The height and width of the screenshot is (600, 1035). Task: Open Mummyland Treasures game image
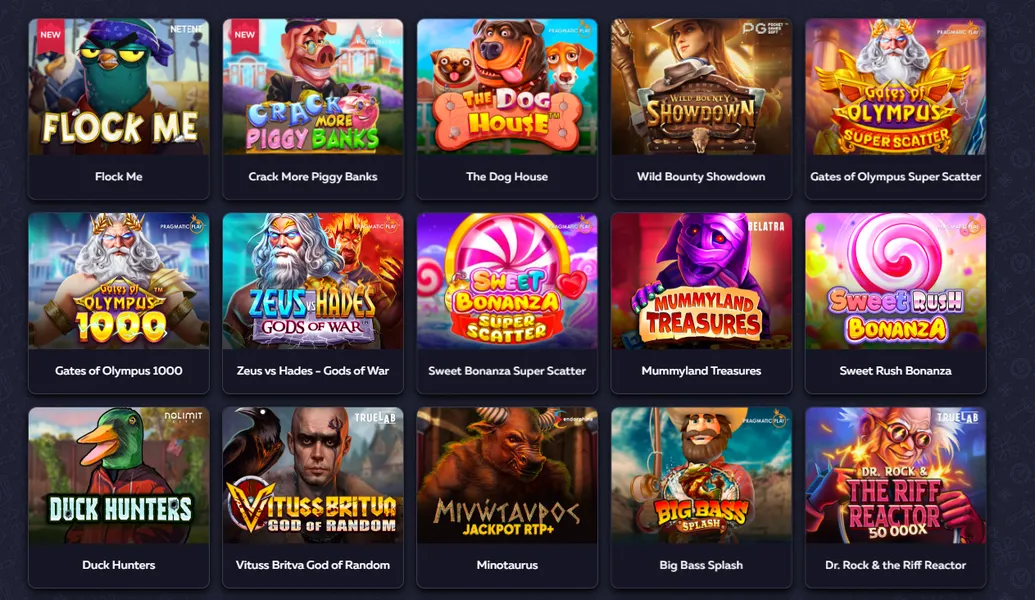coord(701,281)
